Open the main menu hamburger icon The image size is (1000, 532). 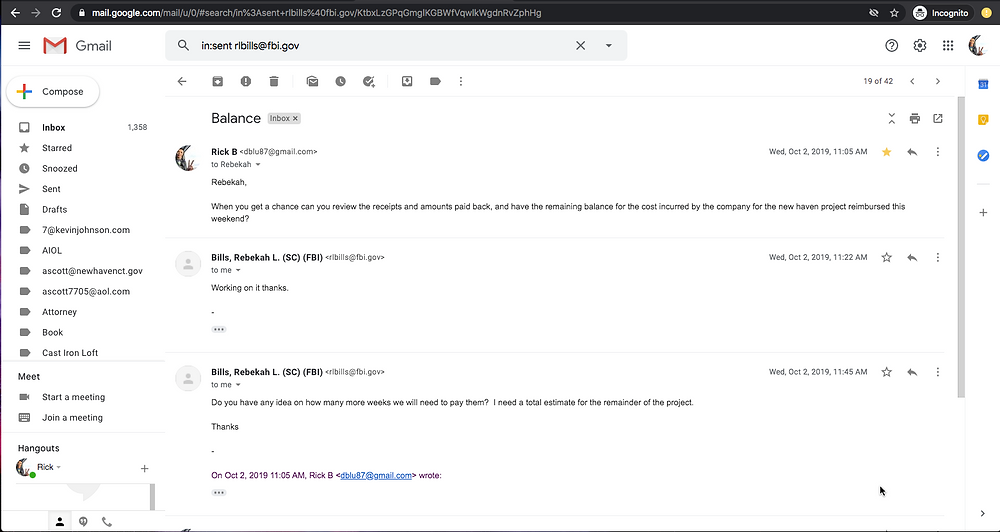coord(24,45)
